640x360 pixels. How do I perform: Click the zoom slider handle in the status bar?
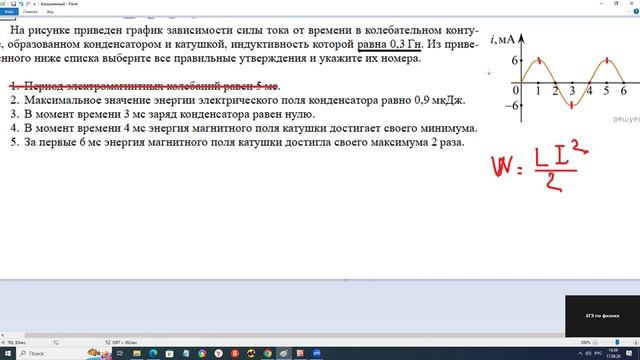[x=617, y=342]
